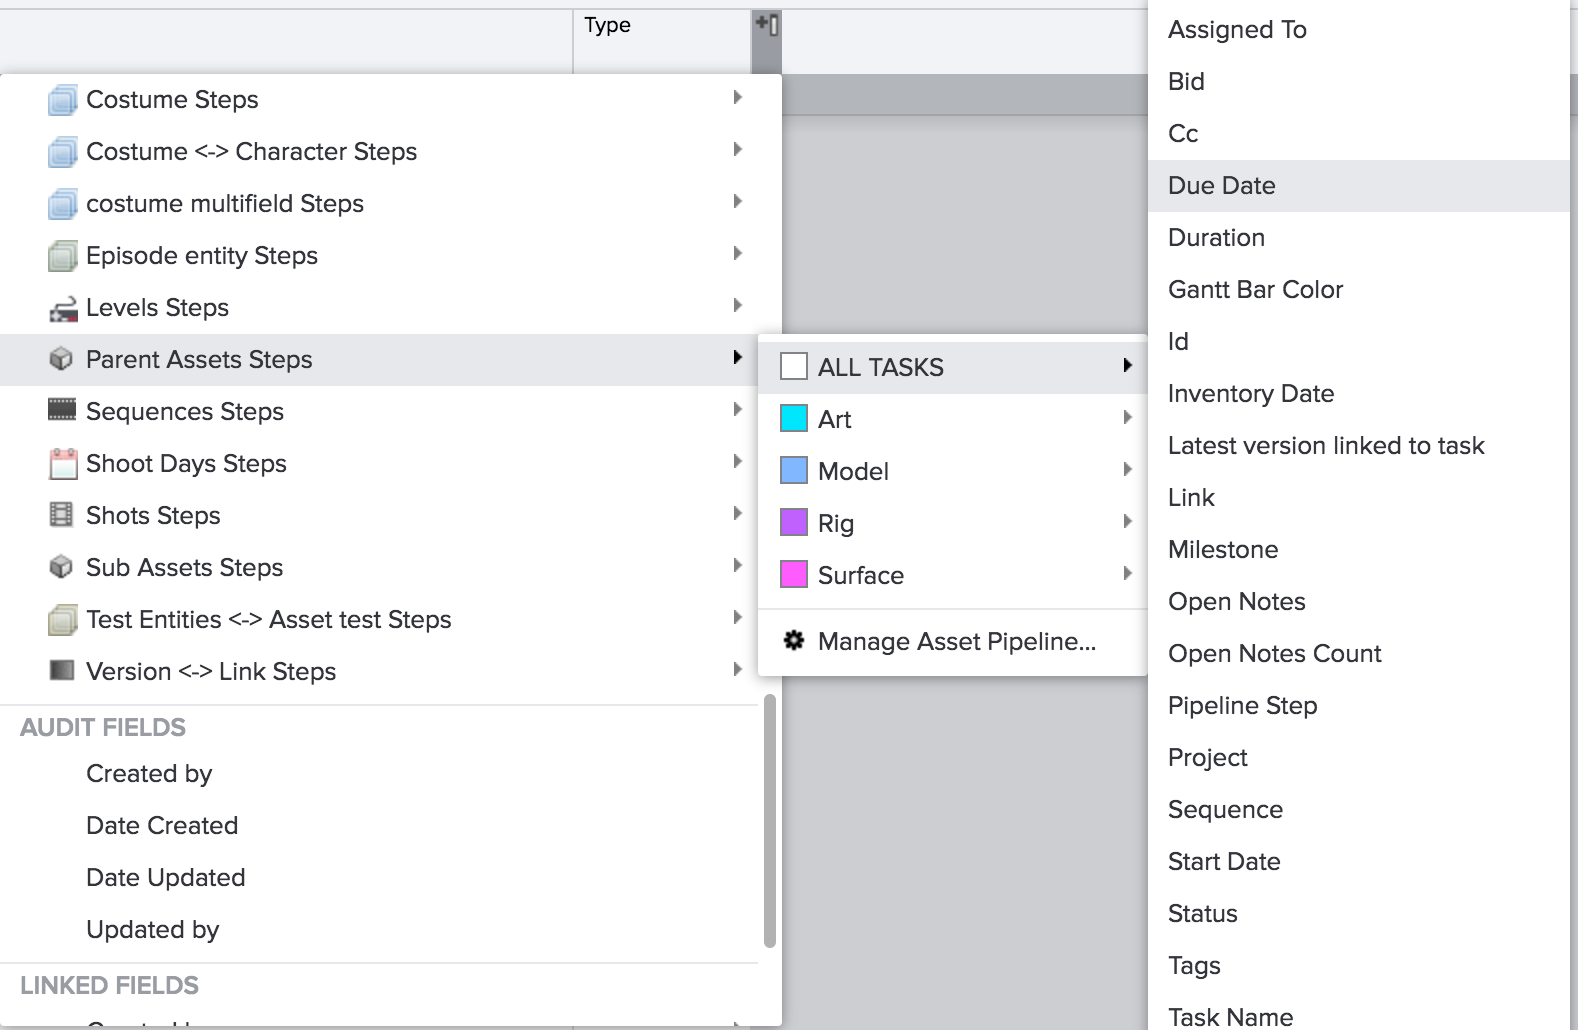Click the Sequences Steps clapboard icon
The width and height of the screenshot is (1578, 1030).
pyautogui.click(x=62, y=410)
